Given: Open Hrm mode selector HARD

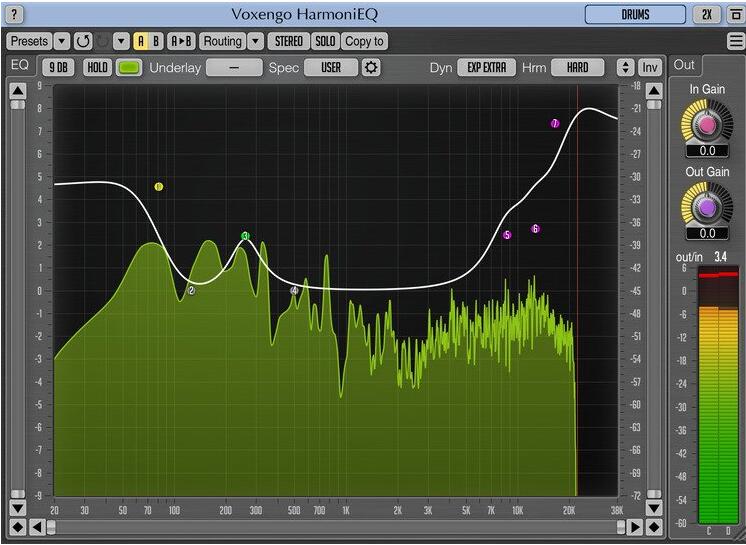Looking at the screenshot, I should click(578, 68).
